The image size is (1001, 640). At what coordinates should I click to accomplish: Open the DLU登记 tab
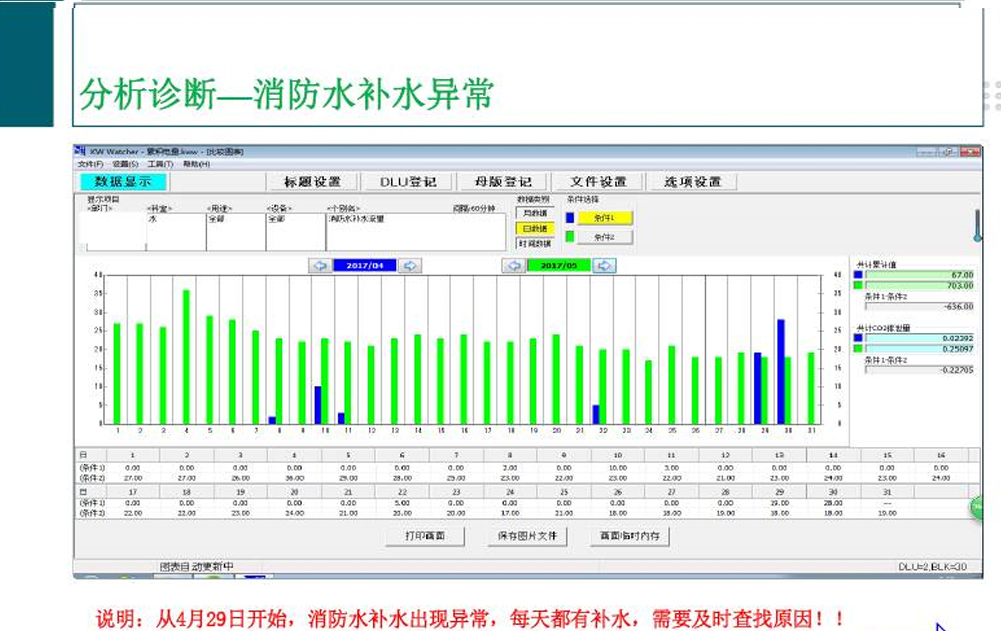(408, 182)
